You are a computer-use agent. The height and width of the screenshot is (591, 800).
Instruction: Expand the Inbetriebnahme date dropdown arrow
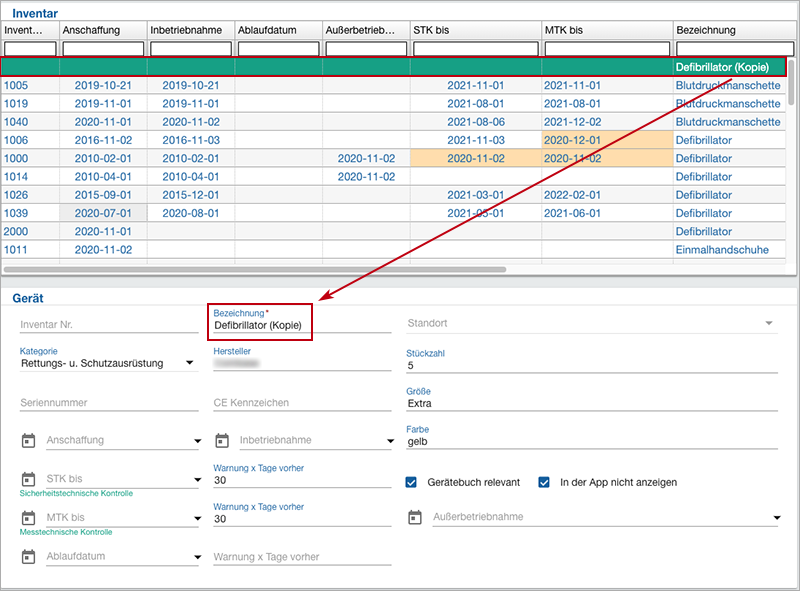coord(390,441)
